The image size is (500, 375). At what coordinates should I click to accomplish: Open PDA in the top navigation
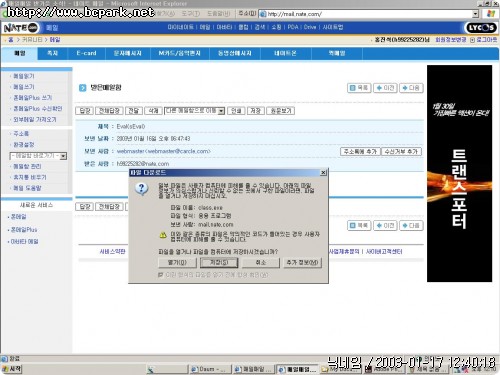pos(293,27)
